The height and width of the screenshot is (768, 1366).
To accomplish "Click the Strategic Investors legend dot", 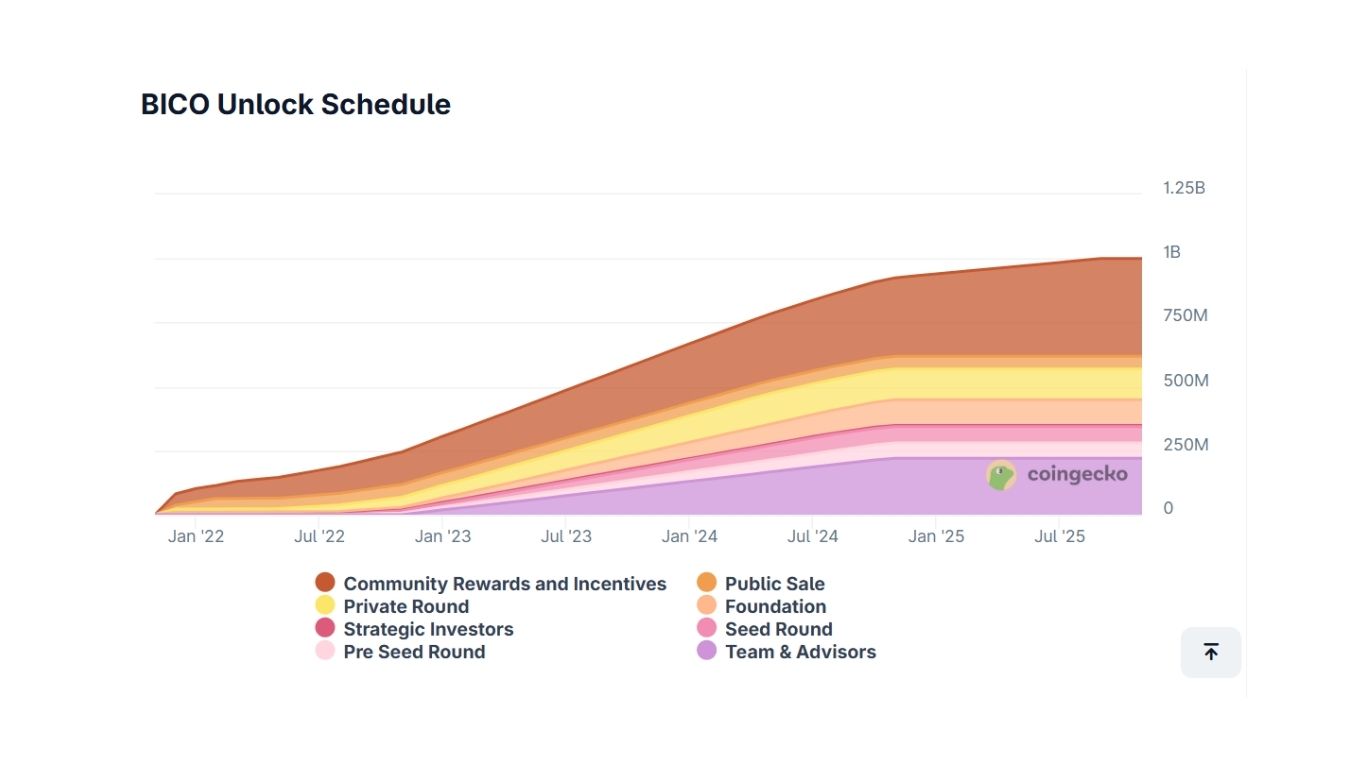I will 325,629.
